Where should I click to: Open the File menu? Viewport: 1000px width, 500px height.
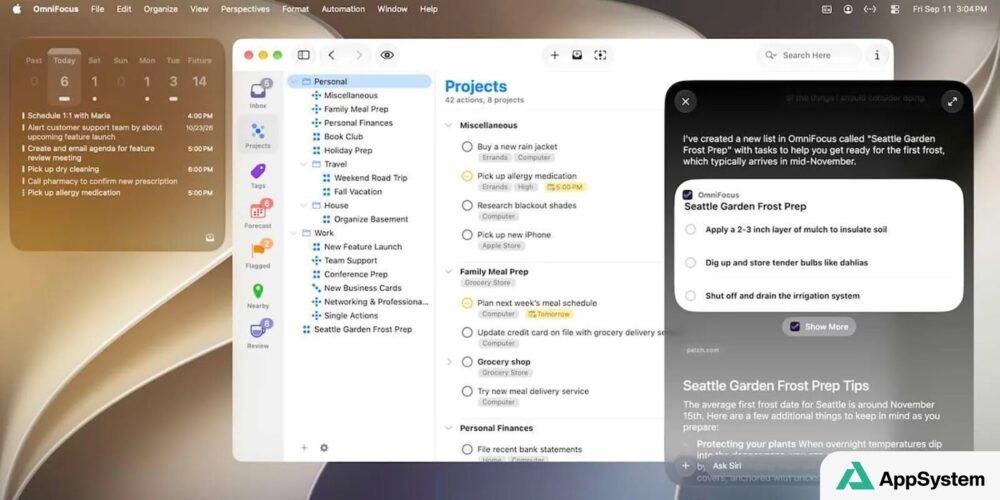click(x=97, y=9)
